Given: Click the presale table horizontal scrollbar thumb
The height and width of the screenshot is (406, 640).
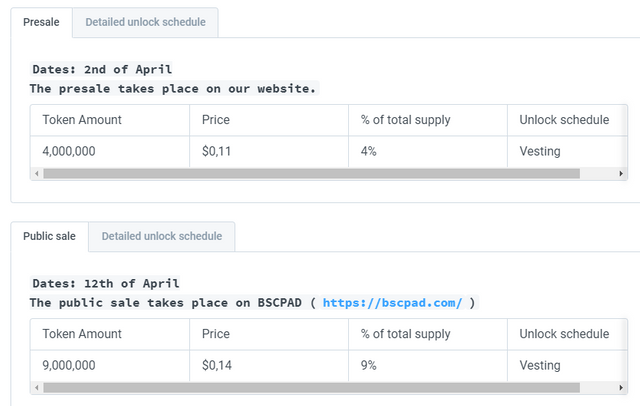Looking at the screenshot, I should [311, 173].
